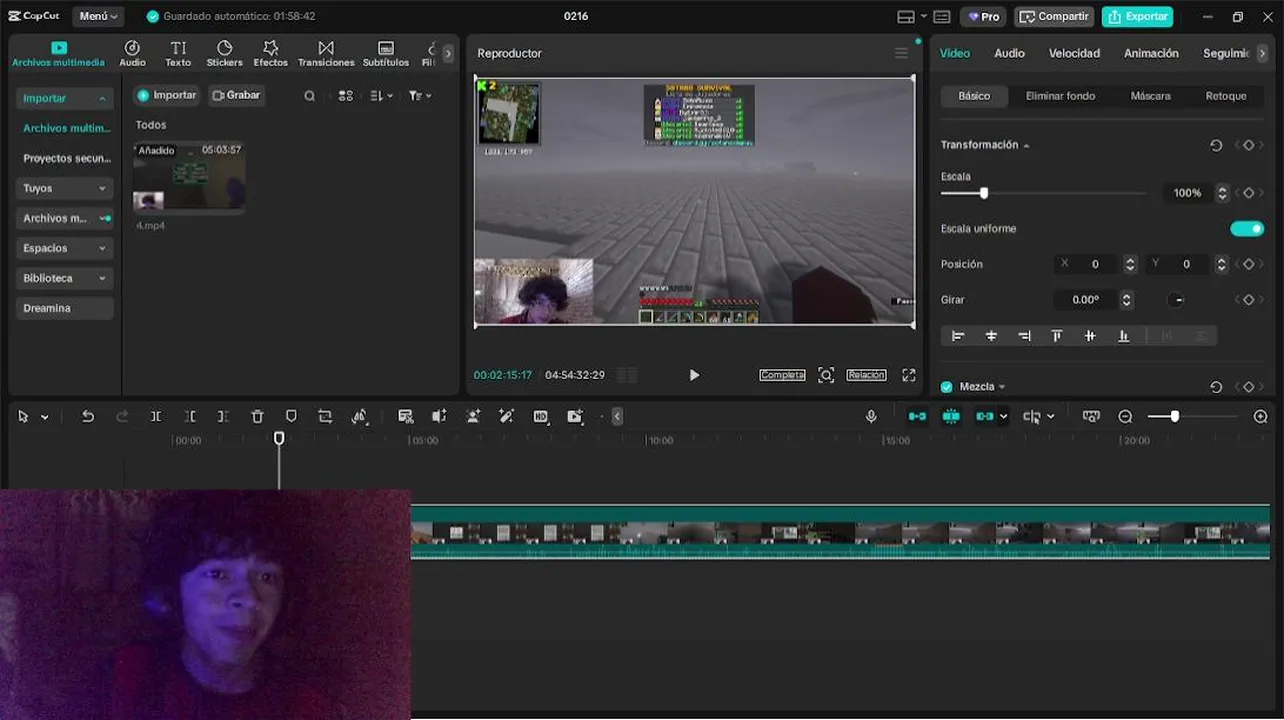Delete left of playhead trim tool
Screen dimensions: 1284x720
(190, 417)
